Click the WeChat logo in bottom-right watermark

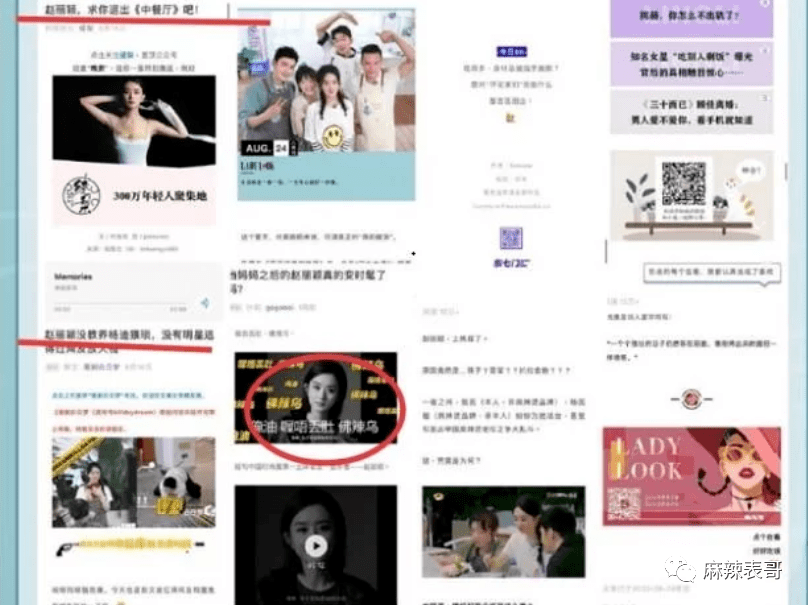[685, 570]
